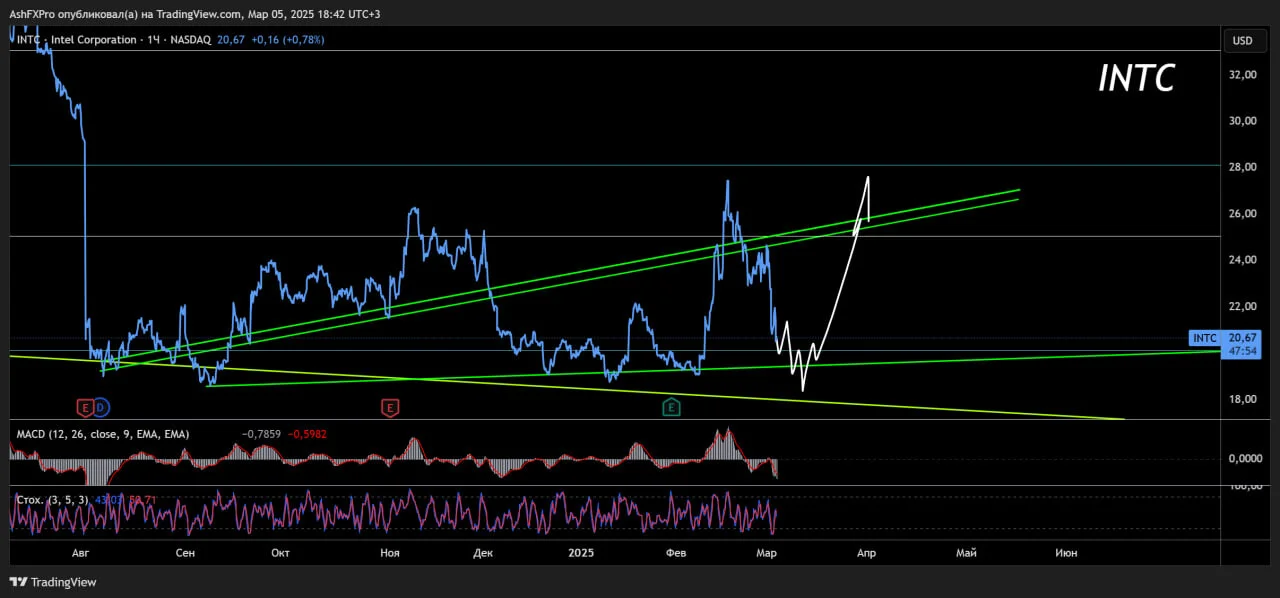1280x598 pixels.
Task: Click the Май month on the time axis
Action: pos(966,553)
